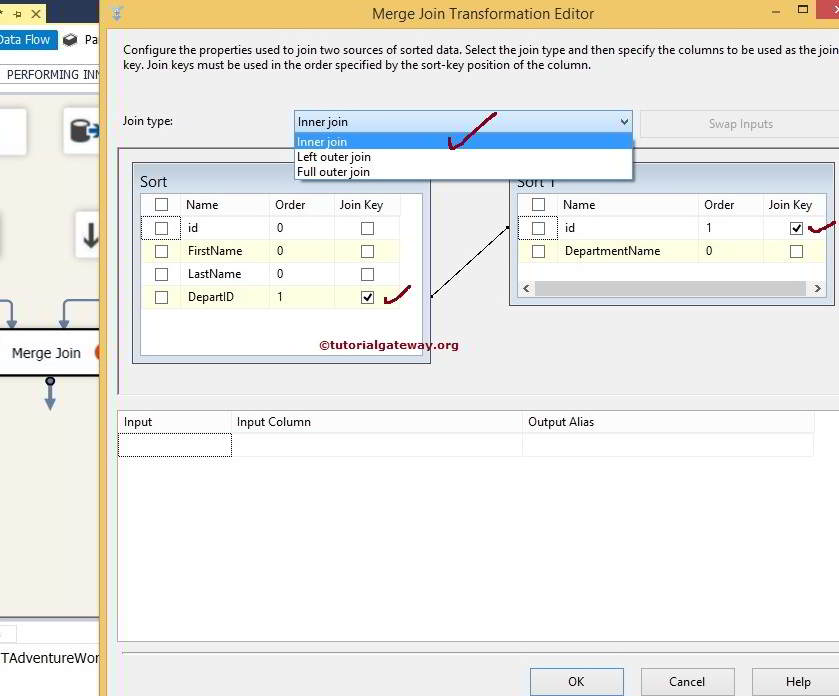Click the right input arrow into Merge Join

pyautogui.click(x=63, y=320)
